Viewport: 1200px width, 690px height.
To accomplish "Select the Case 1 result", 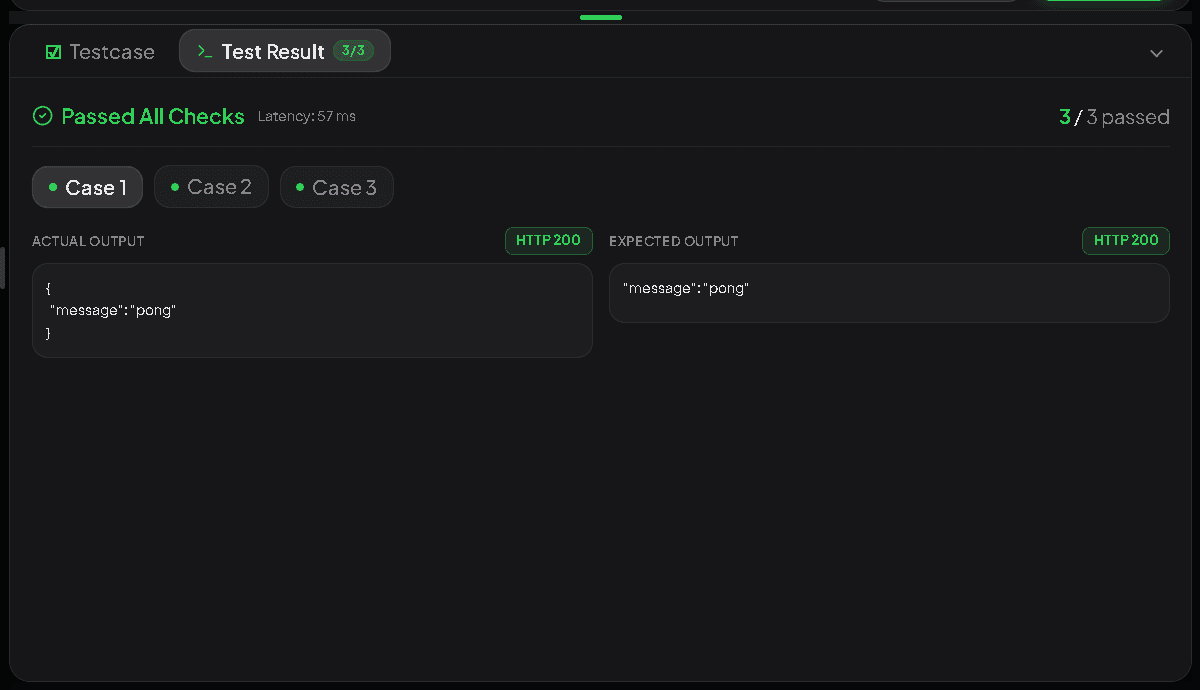I will (88, 187).
